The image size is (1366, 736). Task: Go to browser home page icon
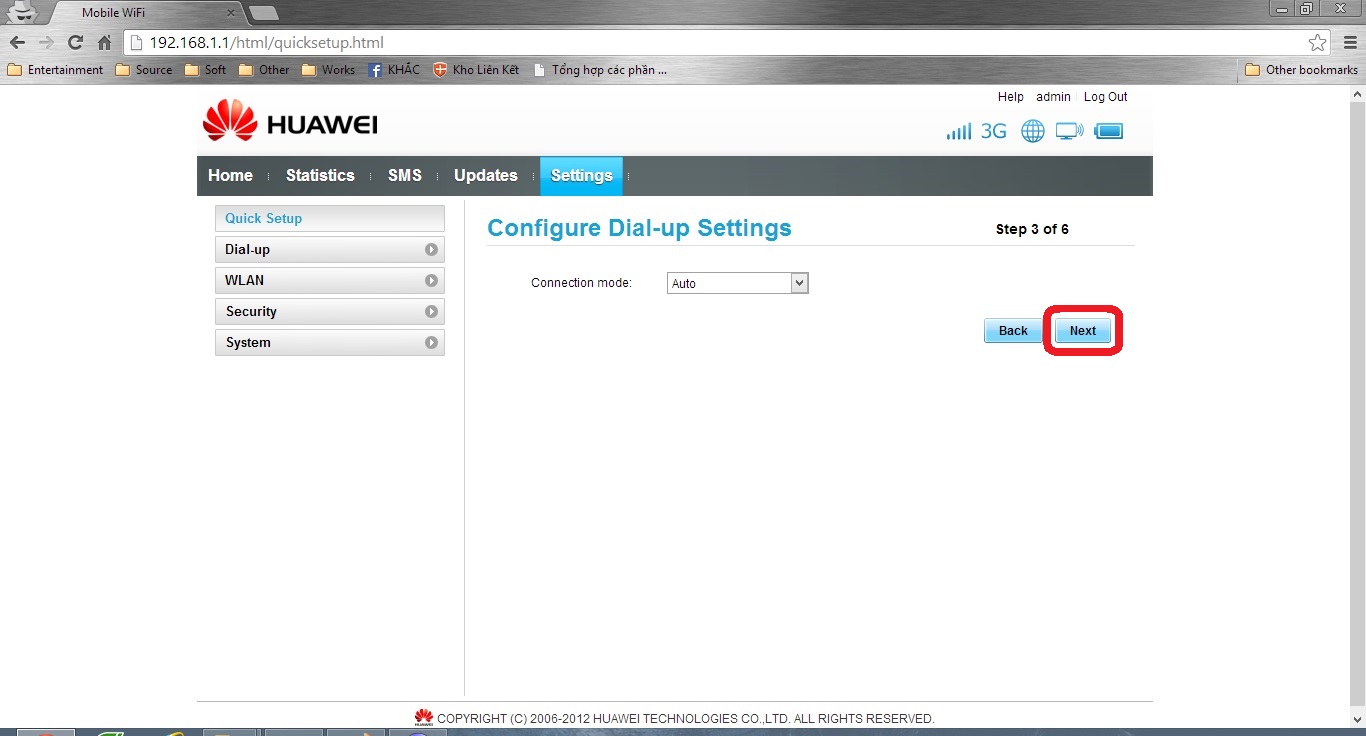click(104, 43)
